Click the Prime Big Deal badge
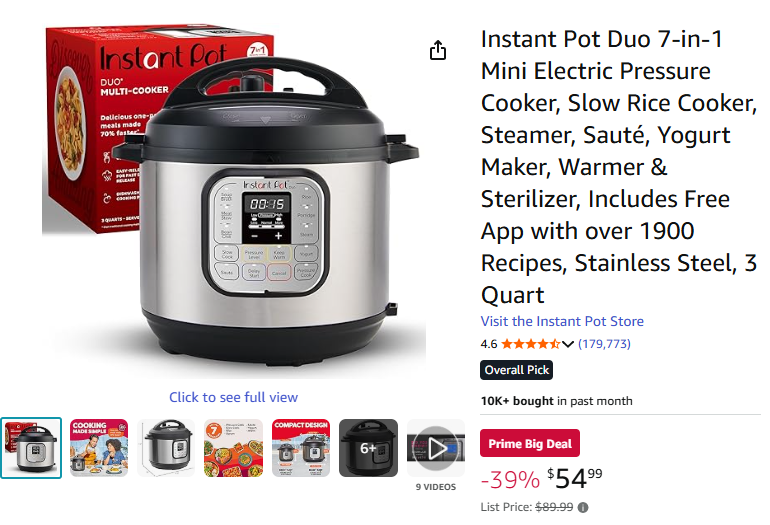The image size is (770, 525). [530, 443]
